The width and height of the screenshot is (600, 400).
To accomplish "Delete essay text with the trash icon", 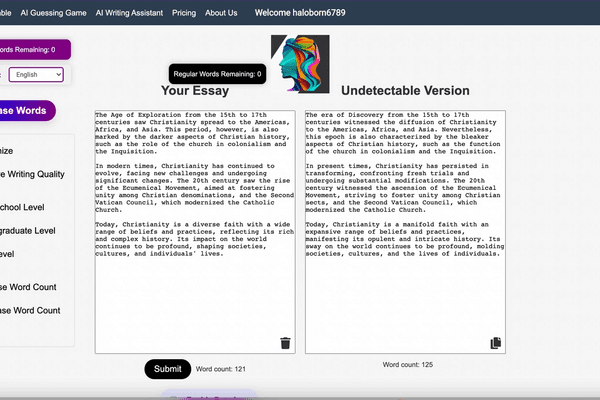I will pyautogui.click(x=285, y=343).
